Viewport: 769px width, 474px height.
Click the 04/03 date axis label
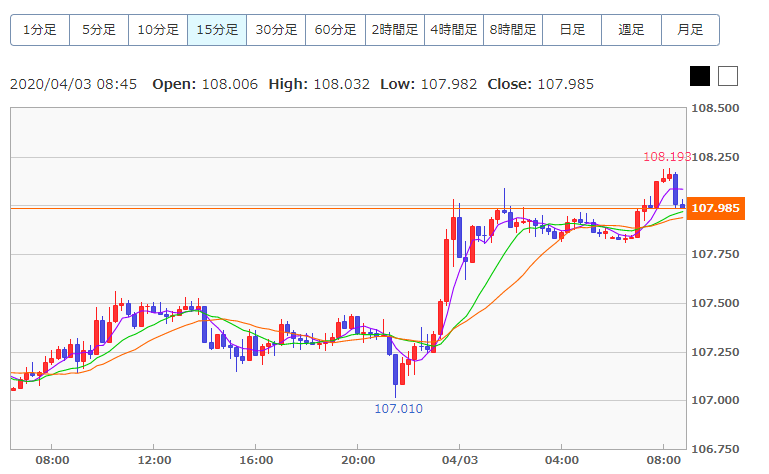(x=460, y=460)
